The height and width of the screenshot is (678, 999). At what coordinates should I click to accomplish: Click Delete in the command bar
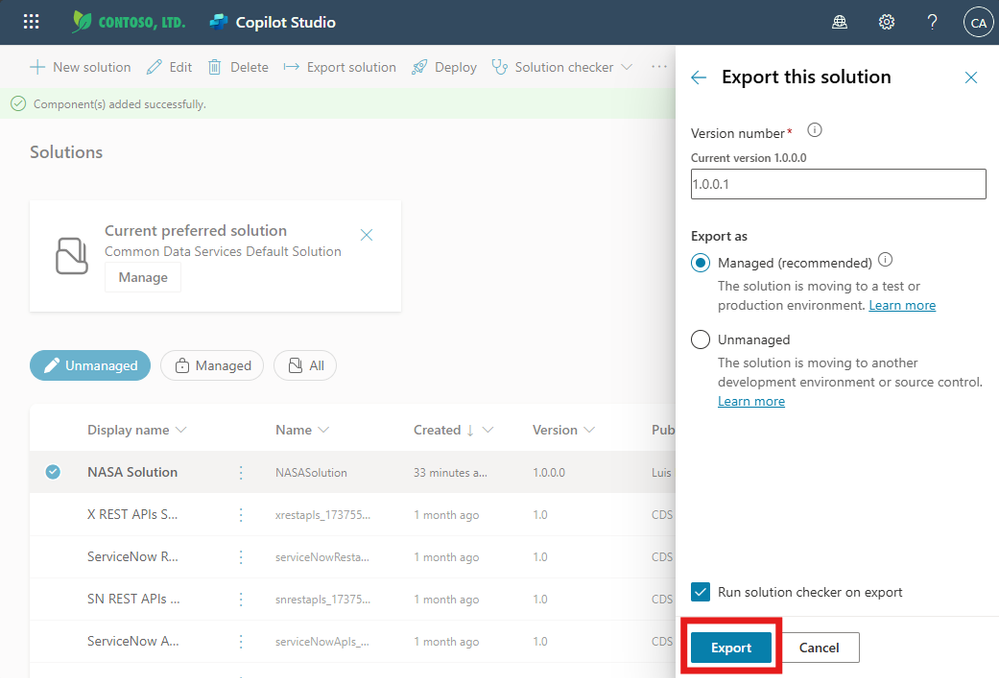(x=238, y=67)
